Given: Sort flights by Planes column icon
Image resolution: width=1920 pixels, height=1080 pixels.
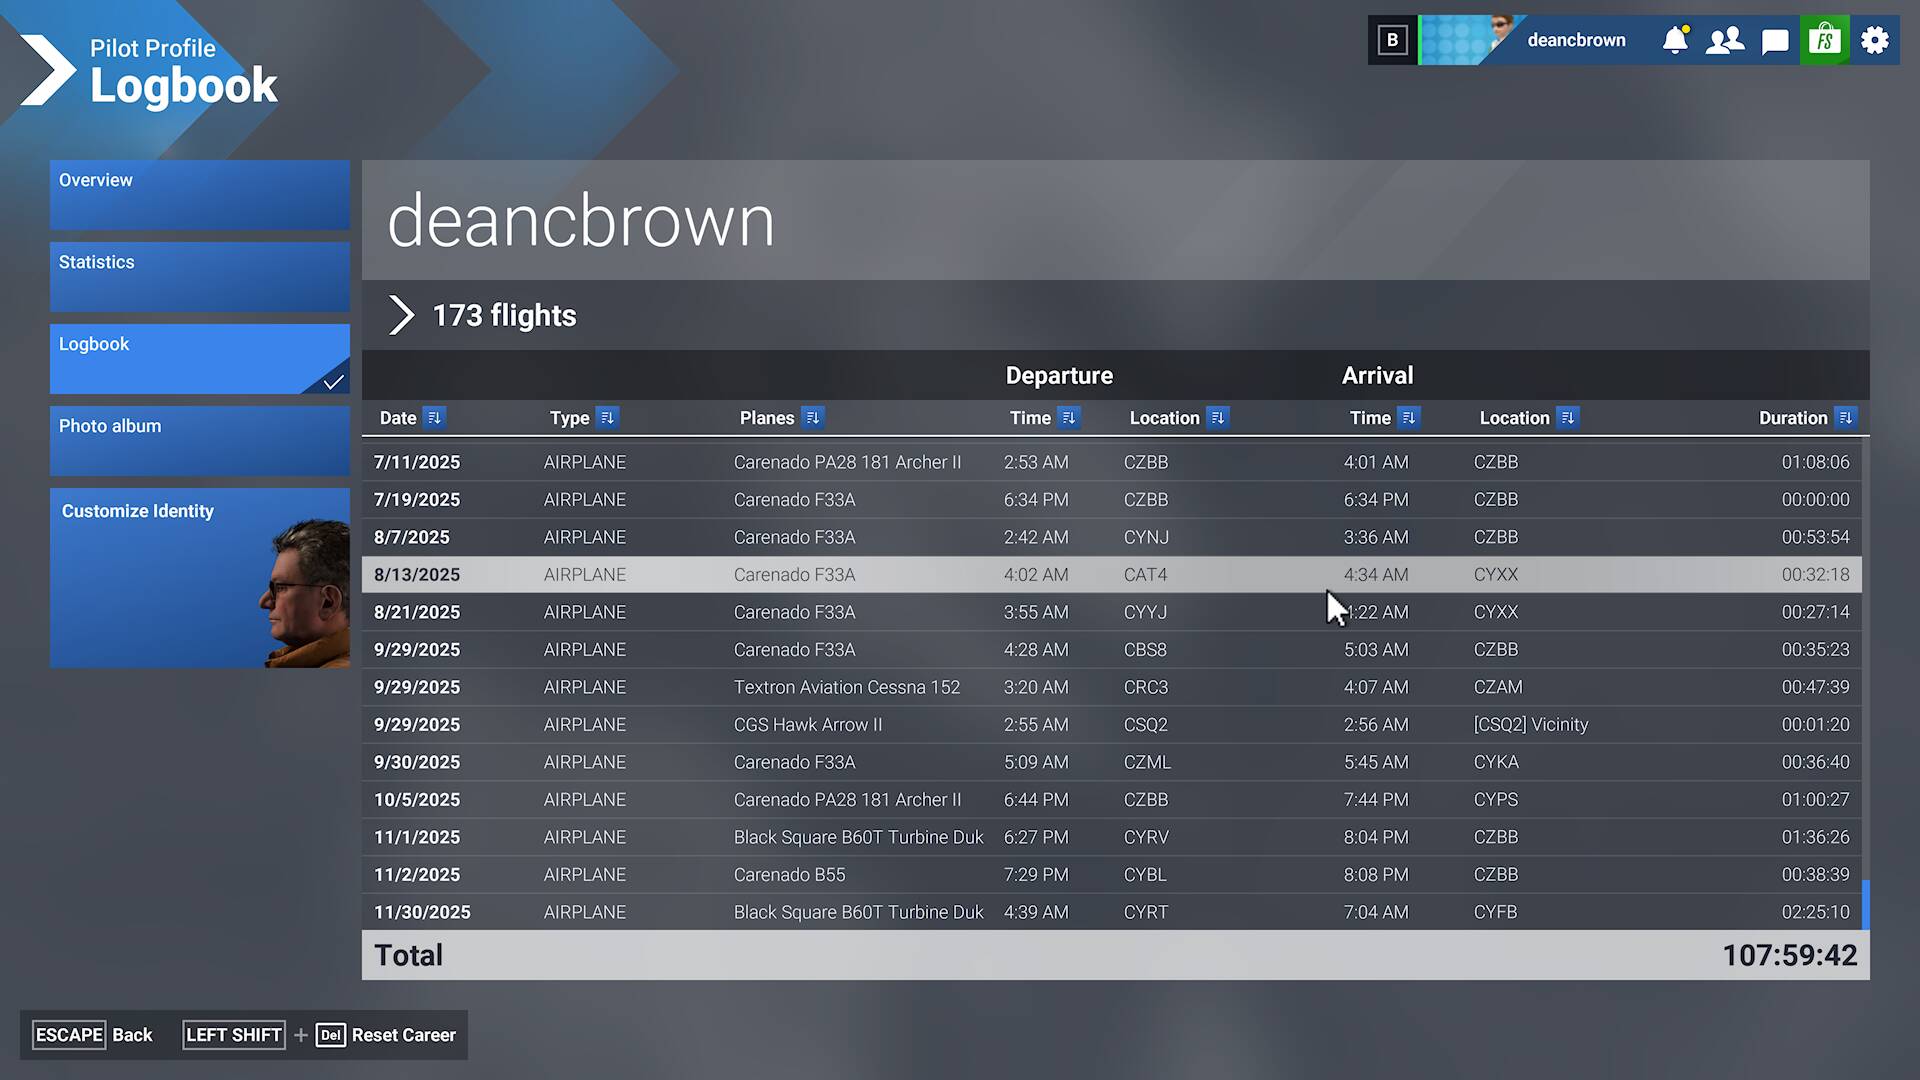Looking at the screenshot, I should click(x=812, y=418).
